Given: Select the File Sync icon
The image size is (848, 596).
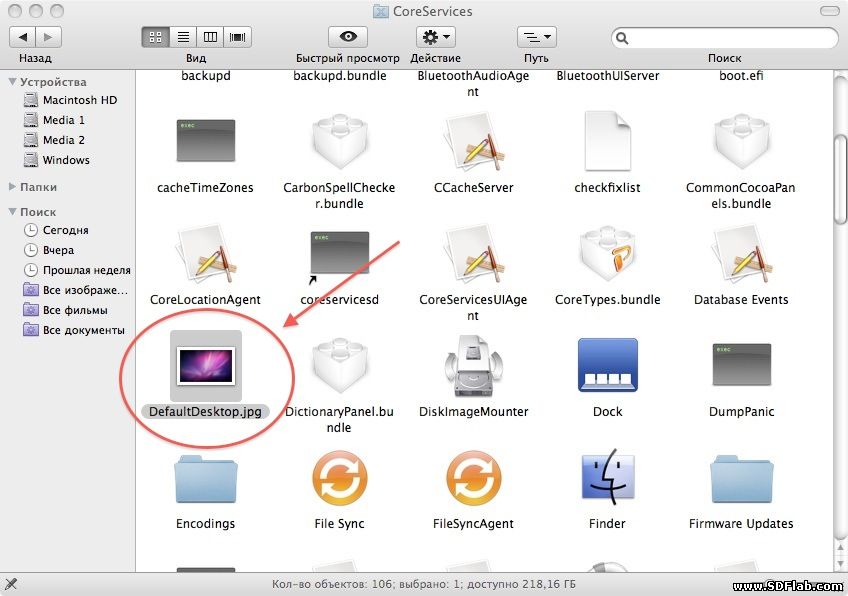Looking at the screenshot, I should 340,479.
